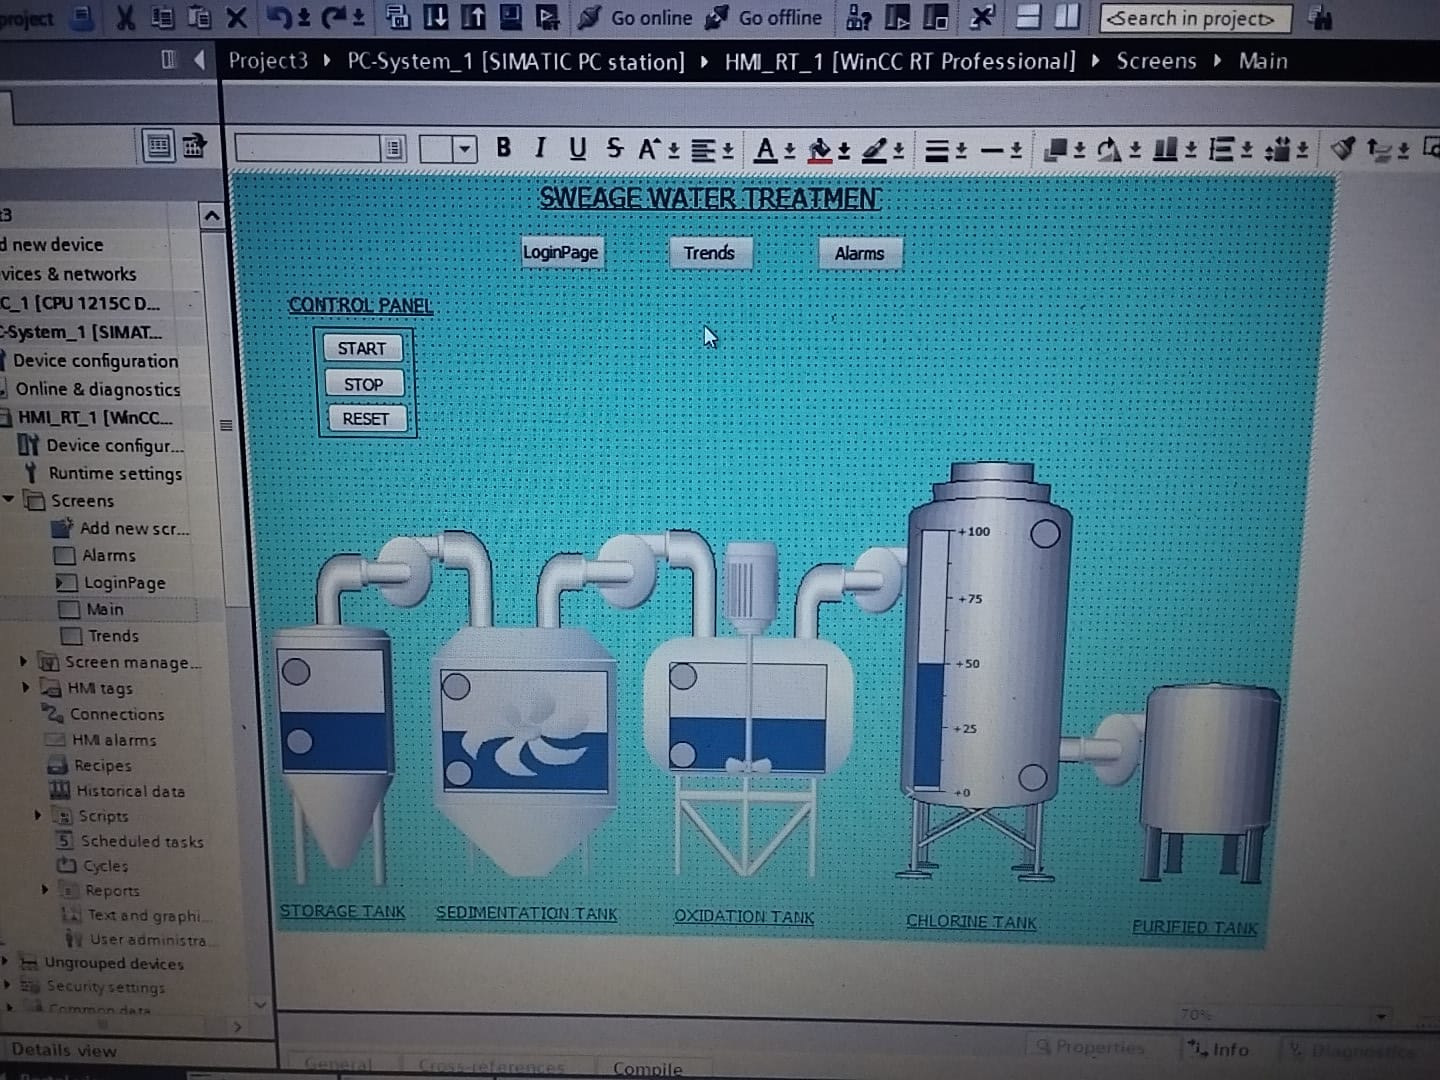
Task: Toggle Italic text formatting
Action: [x=540, y=148]
